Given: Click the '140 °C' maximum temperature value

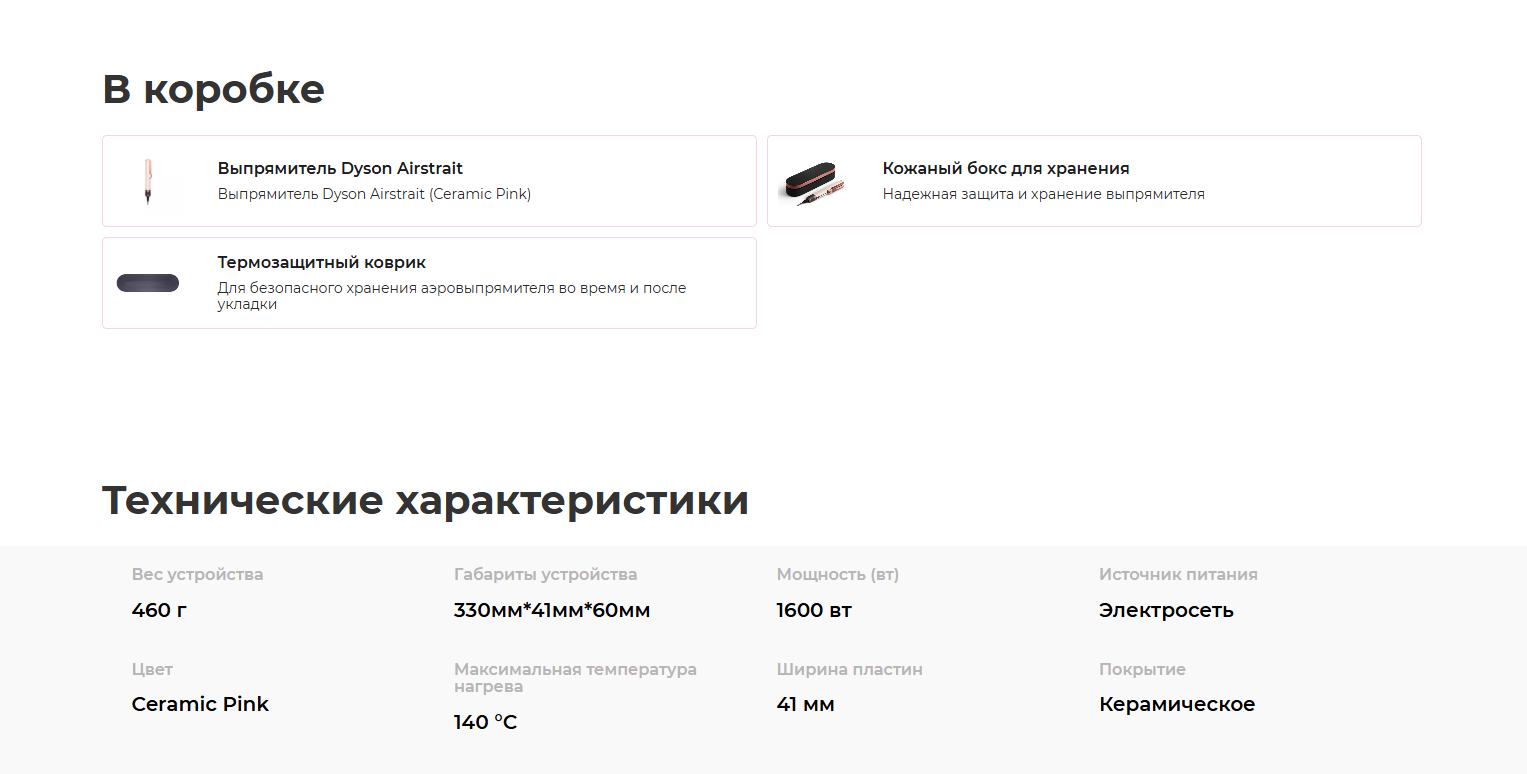Looking at the screenshot, I should coord(485,722).
